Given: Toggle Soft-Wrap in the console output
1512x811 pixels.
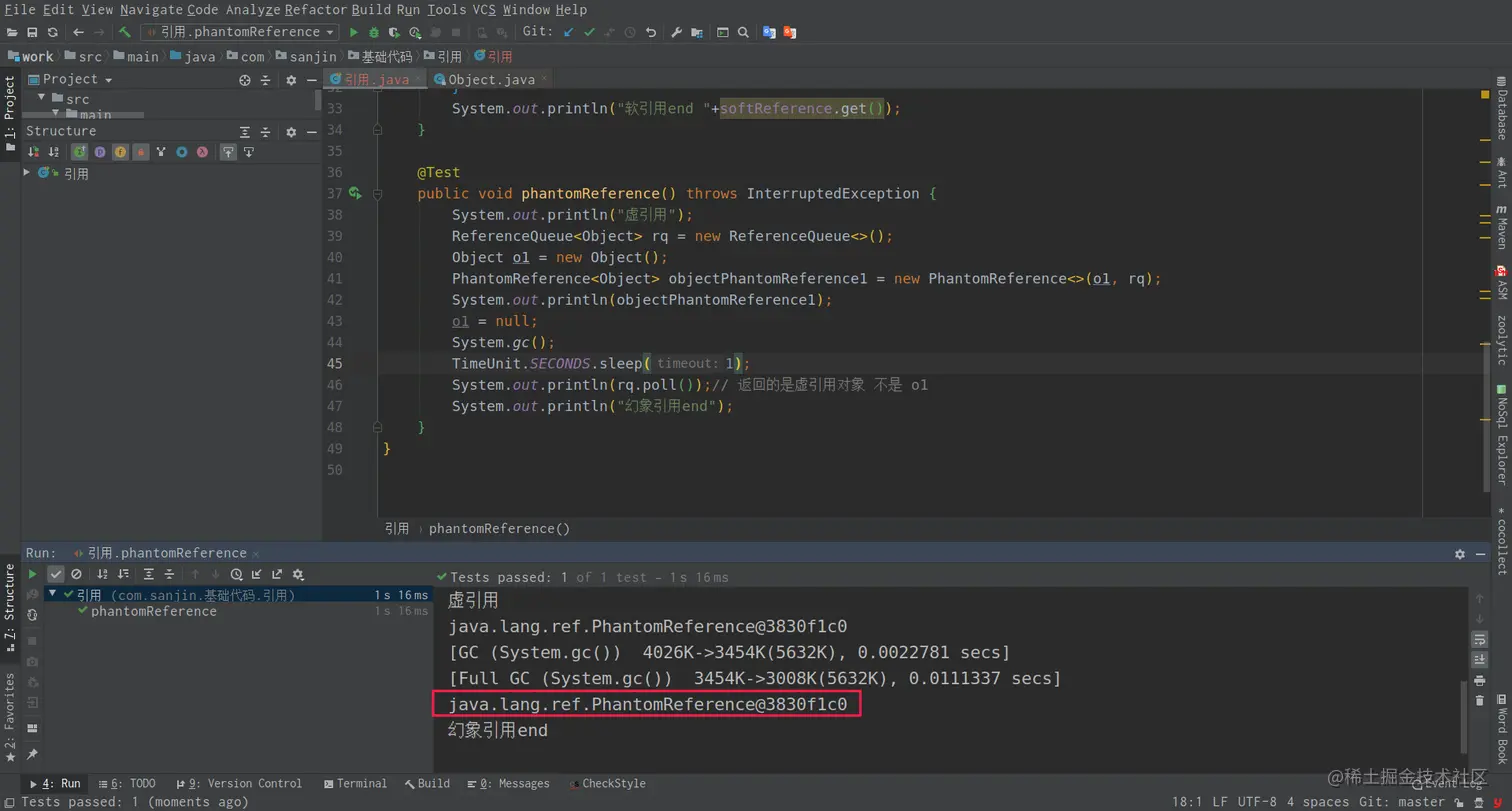Looking at the screenshot, I should point(1479,639).
